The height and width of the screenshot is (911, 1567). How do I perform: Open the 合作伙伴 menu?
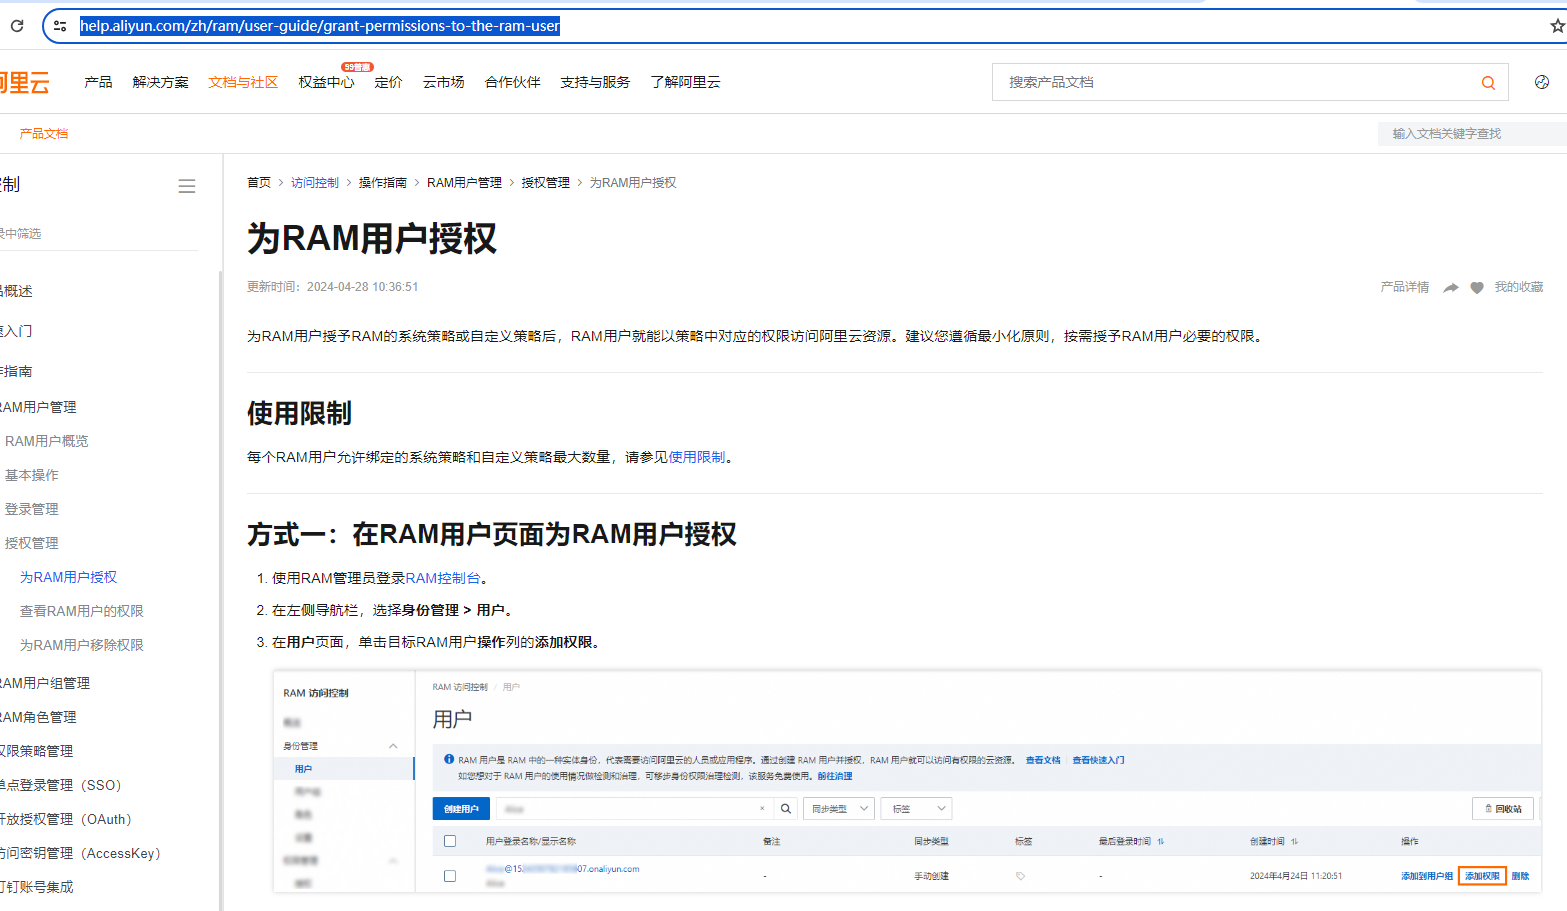512,82
